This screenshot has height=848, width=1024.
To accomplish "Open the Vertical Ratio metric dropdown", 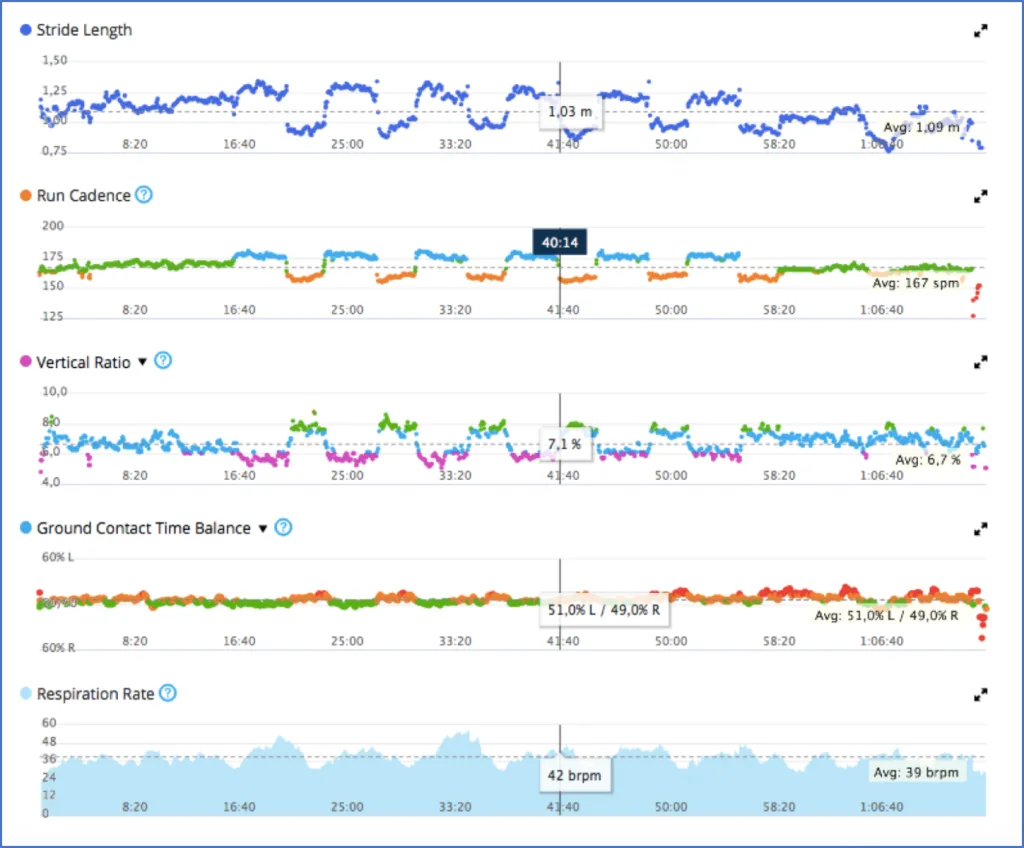I will point(142,362).
